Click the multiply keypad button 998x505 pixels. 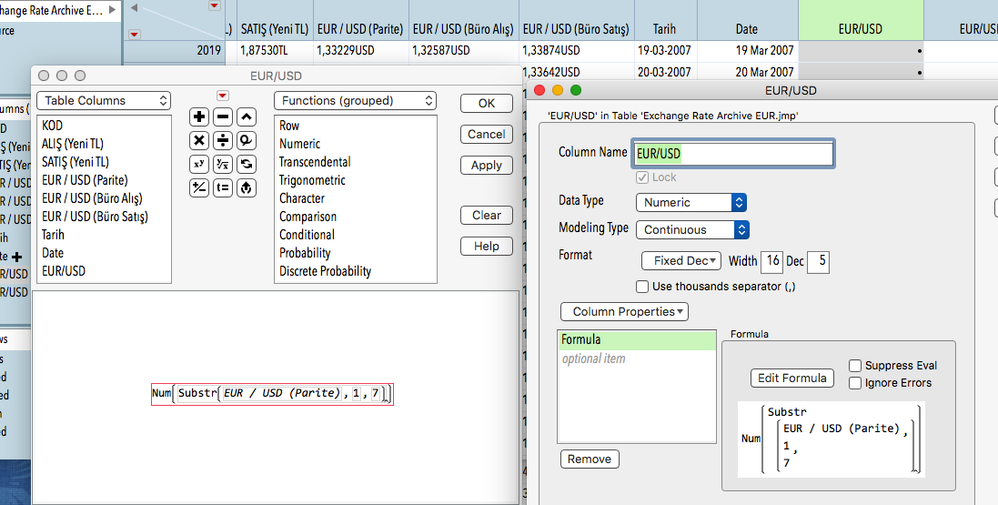tap(199, 141)
